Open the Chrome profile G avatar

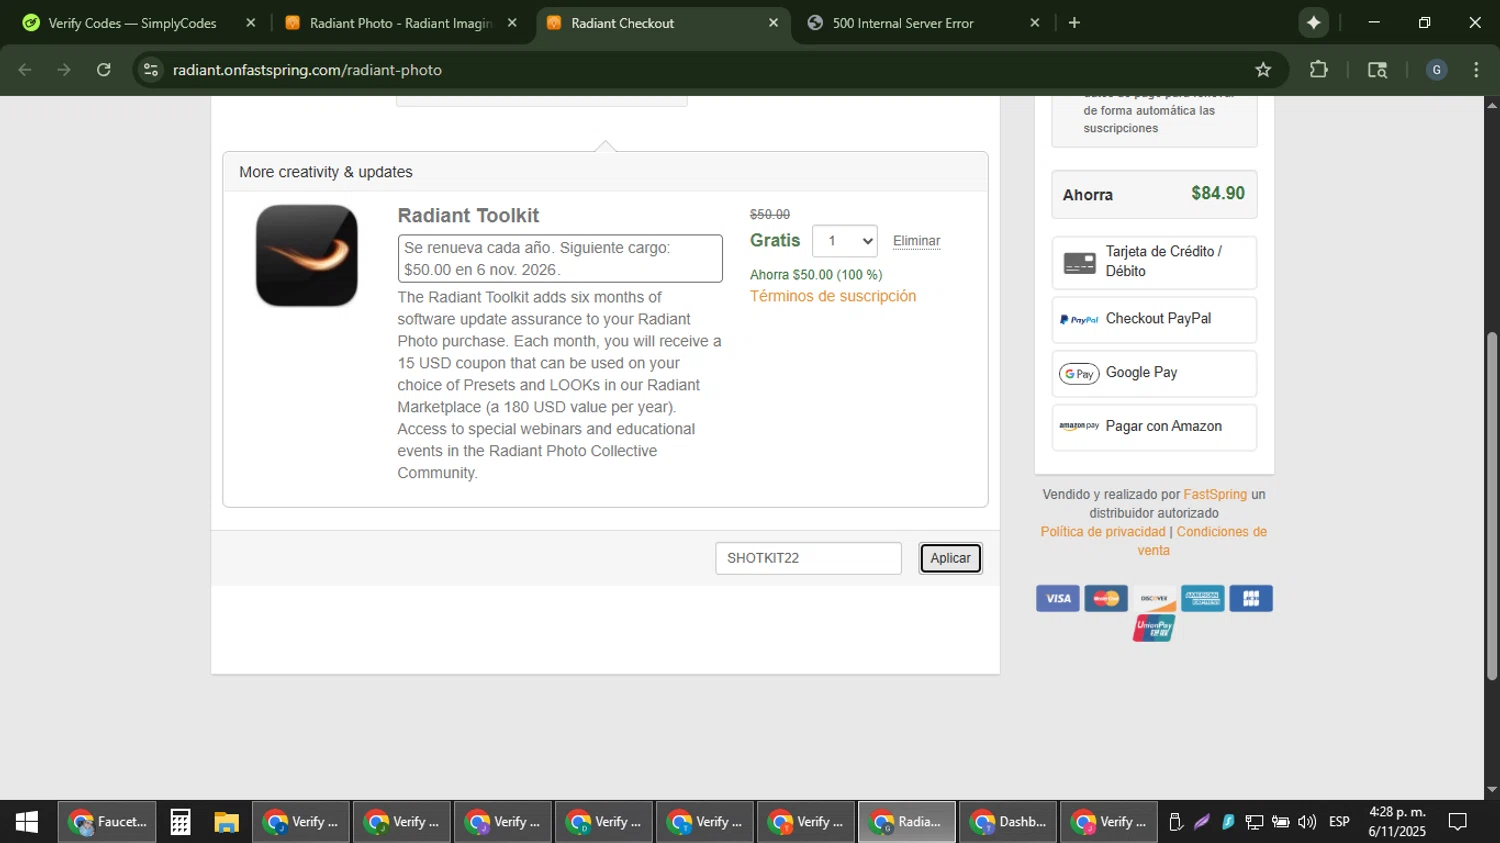point(1436,70)
